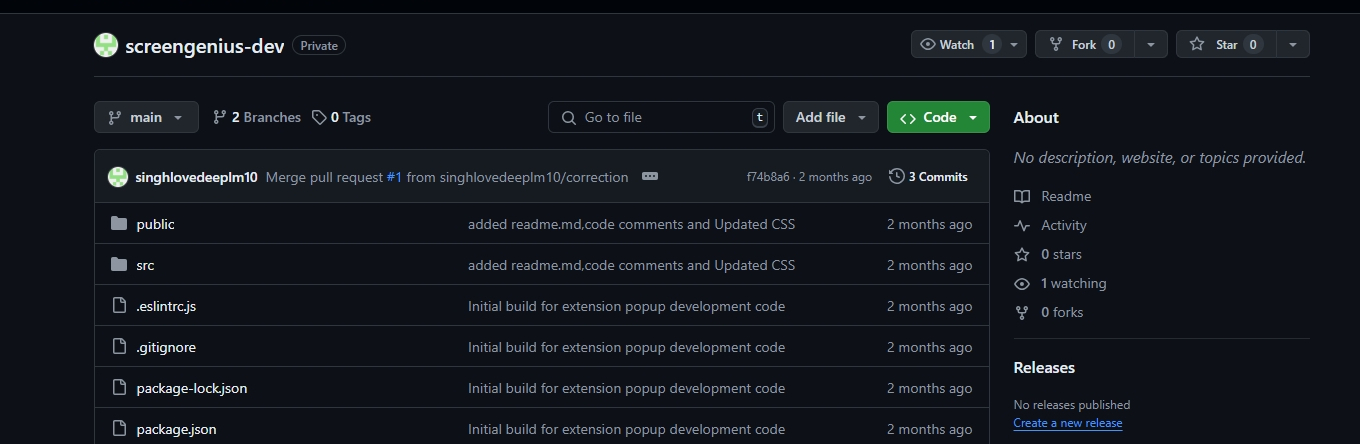Open the Activity link in About
The height and width of the screenshot is (444, 1360).
click(x=1051, y=225)
